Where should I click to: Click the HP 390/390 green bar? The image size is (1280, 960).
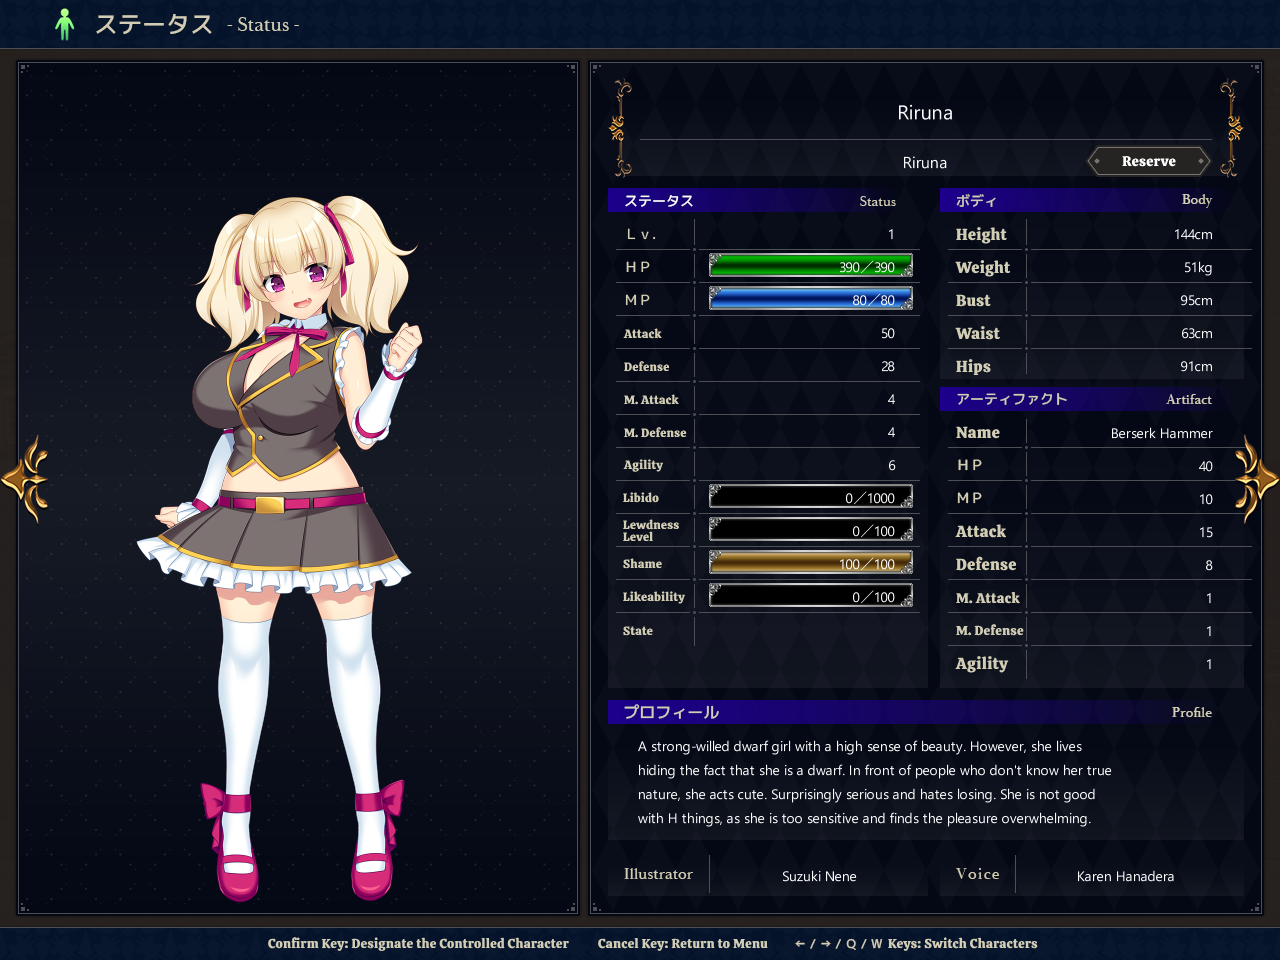pyautogui.click(x=811, y=266)
